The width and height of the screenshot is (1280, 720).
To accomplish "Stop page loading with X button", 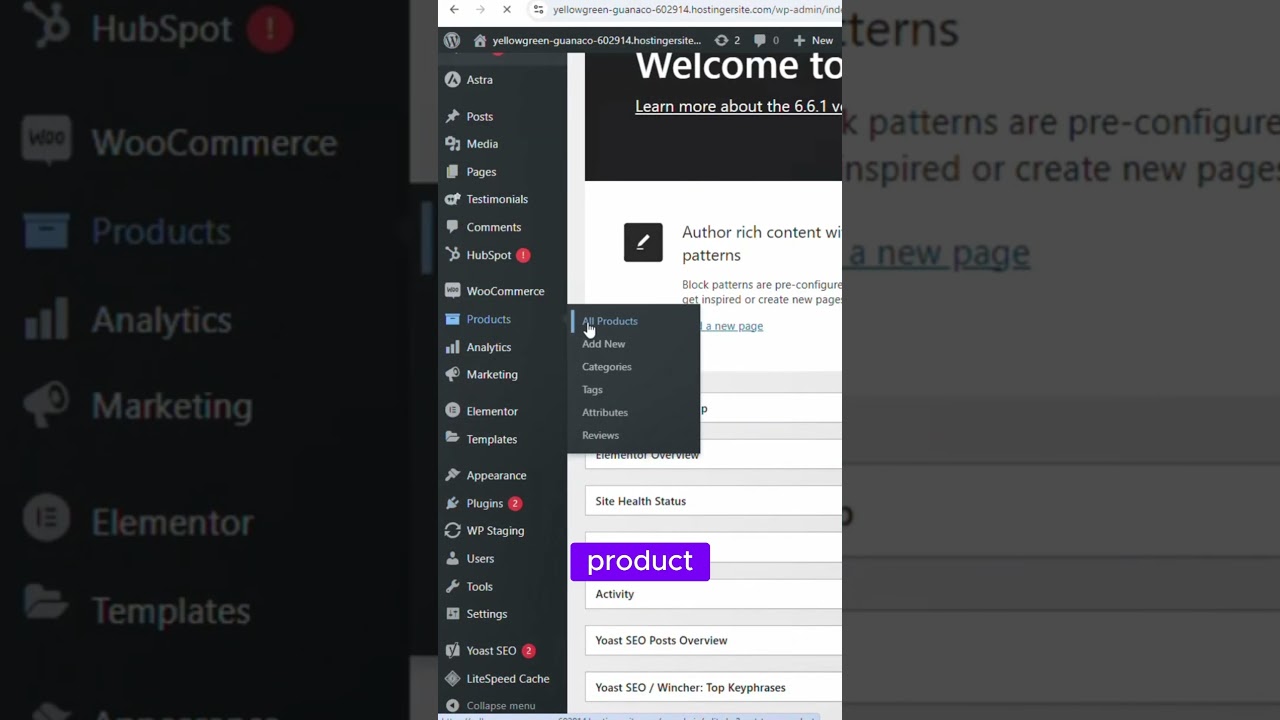I will tap(506, 10).
